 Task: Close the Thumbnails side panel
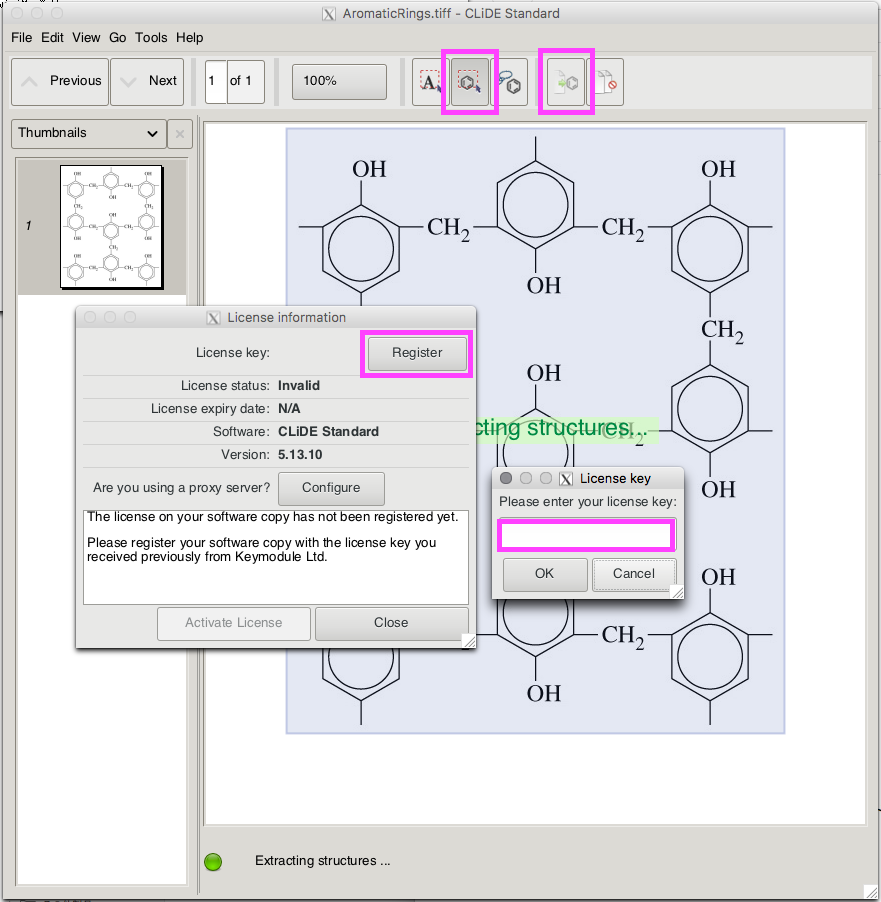pos(179,133)
